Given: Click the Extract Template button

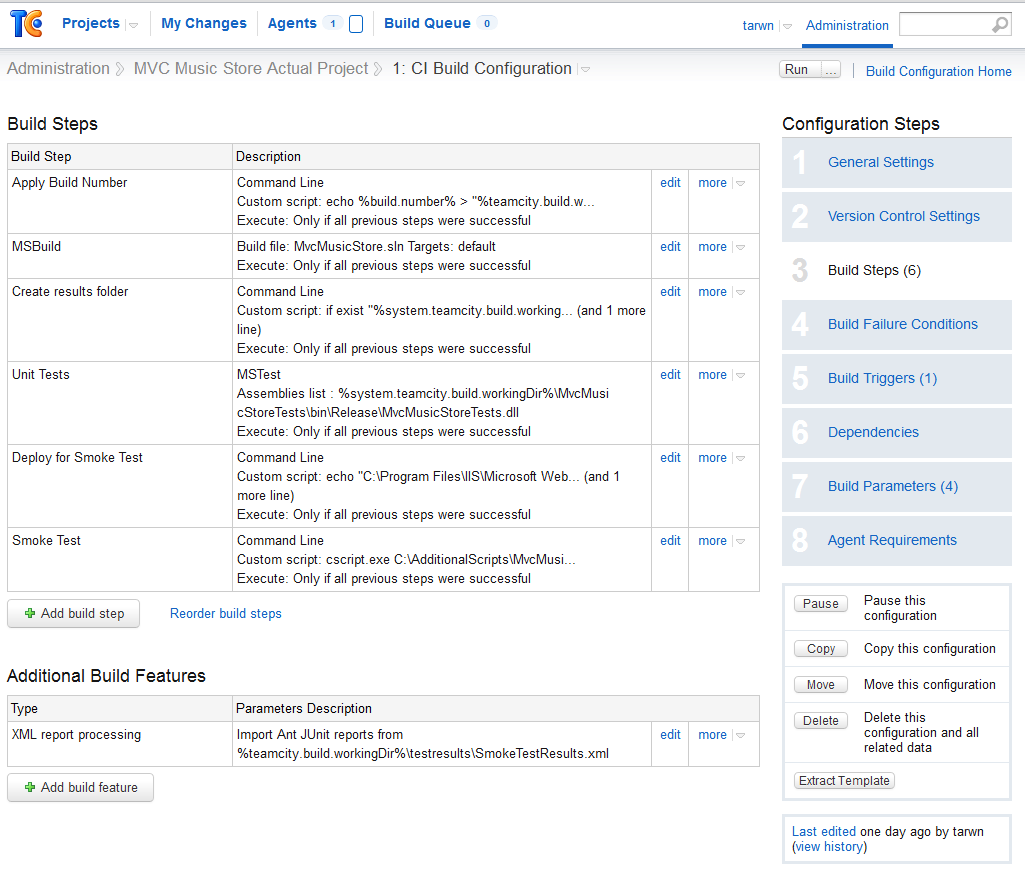Looking at the screenshot, I should coord(844,780).
